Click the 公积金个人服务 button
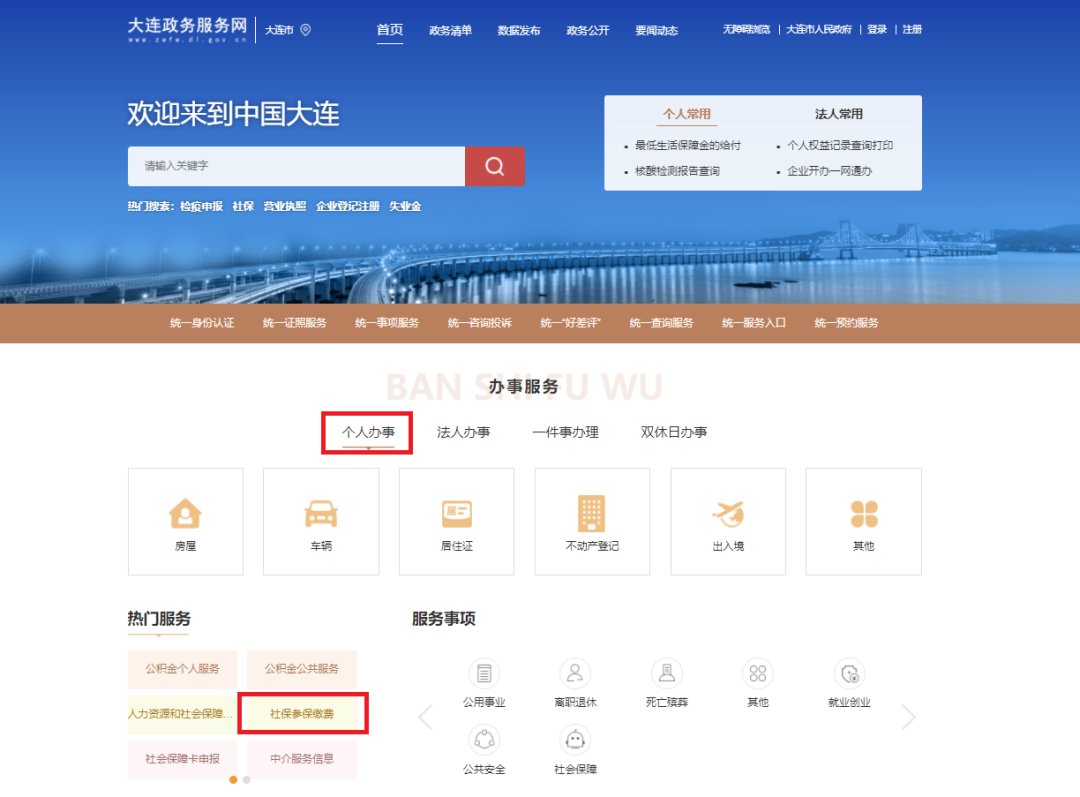Screen dimensions: 1080x797 183,669
